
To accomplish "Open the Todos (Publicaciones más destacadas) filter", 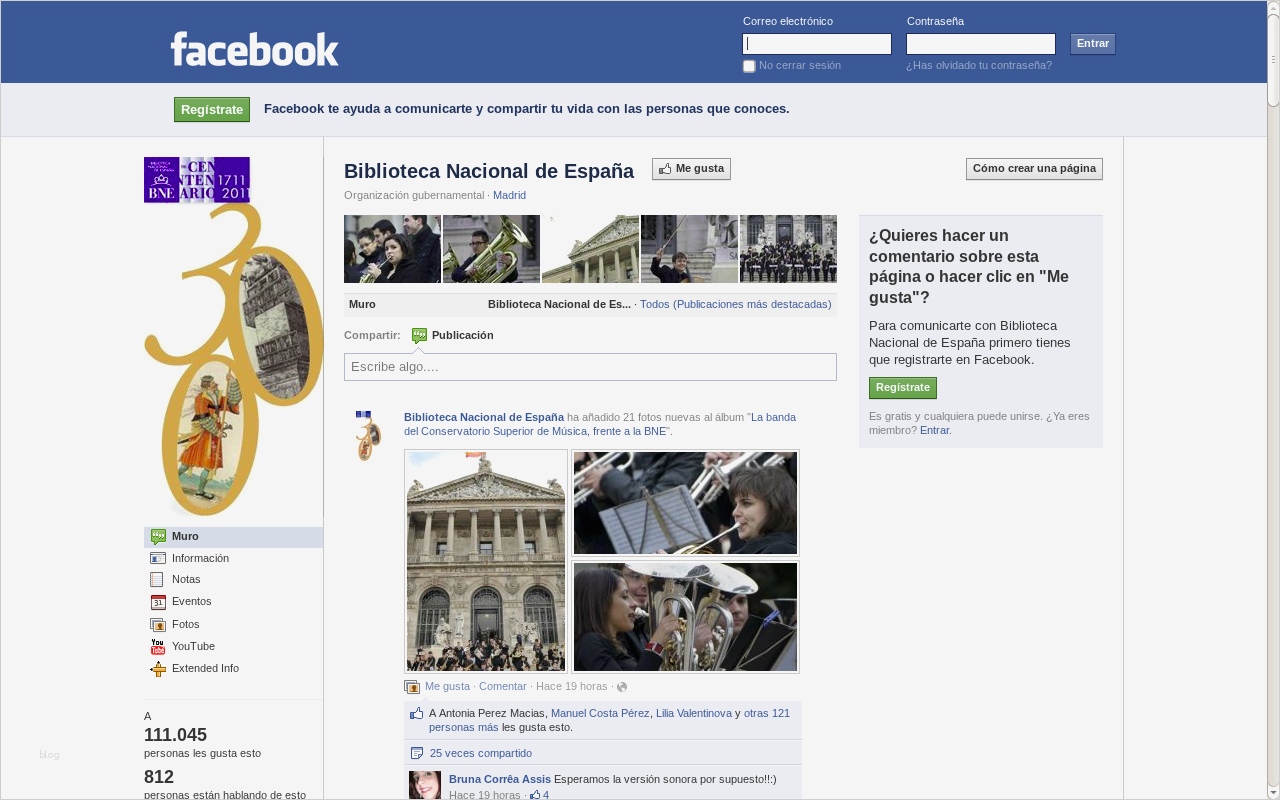I will [x=735, y=304].
